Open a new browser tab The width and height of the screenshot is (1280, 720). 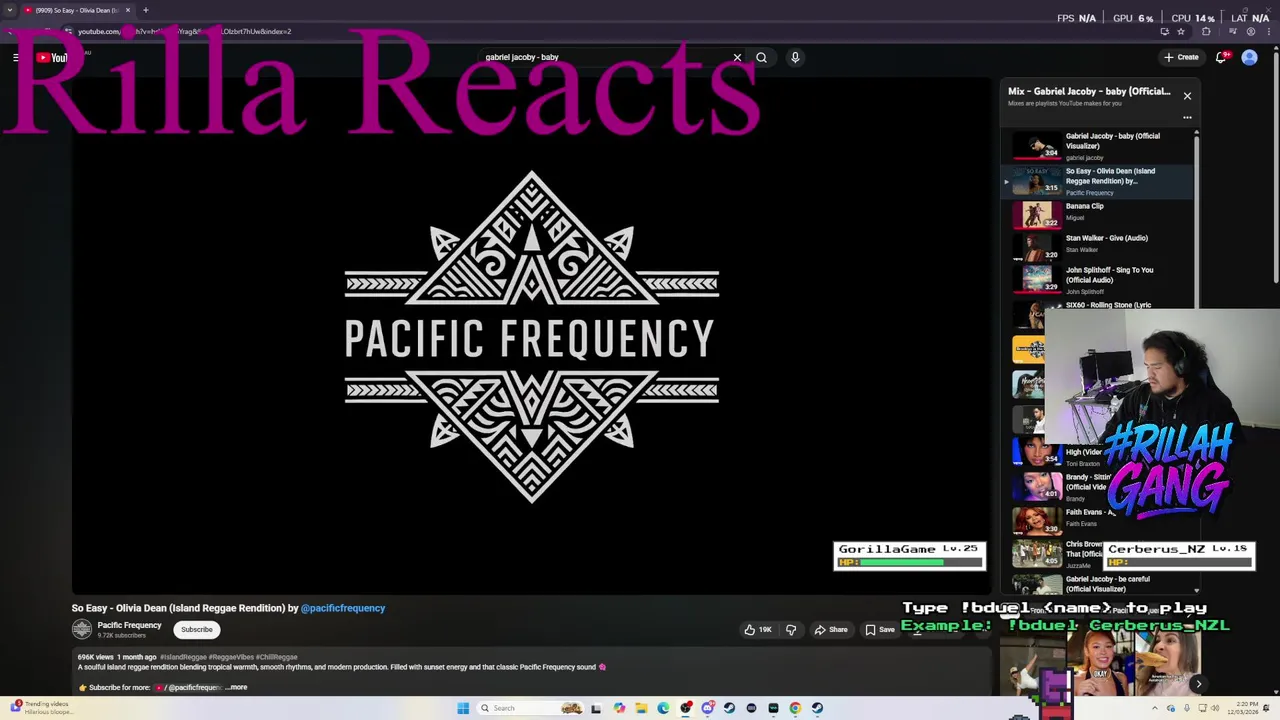145,10
